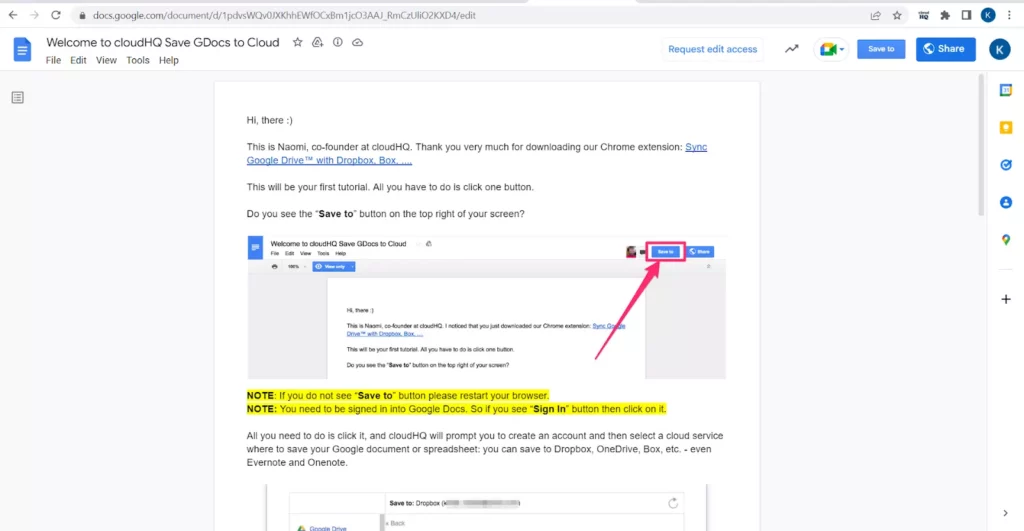Open the activity trend icon
The width and height of the screenshot is (1024, 531).
(792, 49)
